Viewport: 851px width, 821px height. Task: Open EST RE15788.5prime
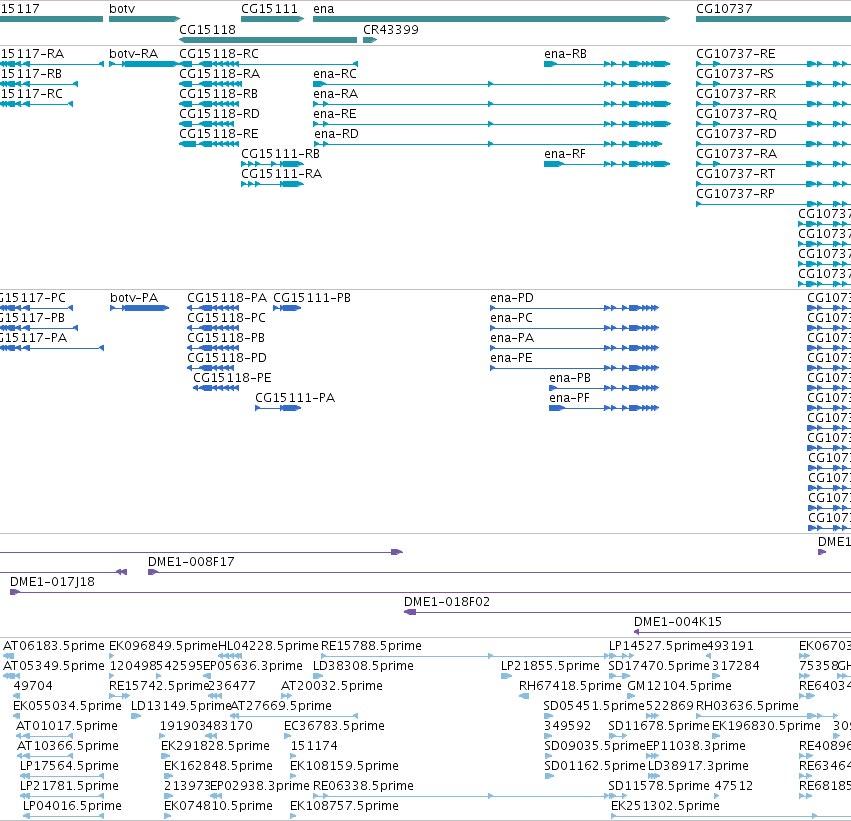pyautogui.click(x=371, y=646)
